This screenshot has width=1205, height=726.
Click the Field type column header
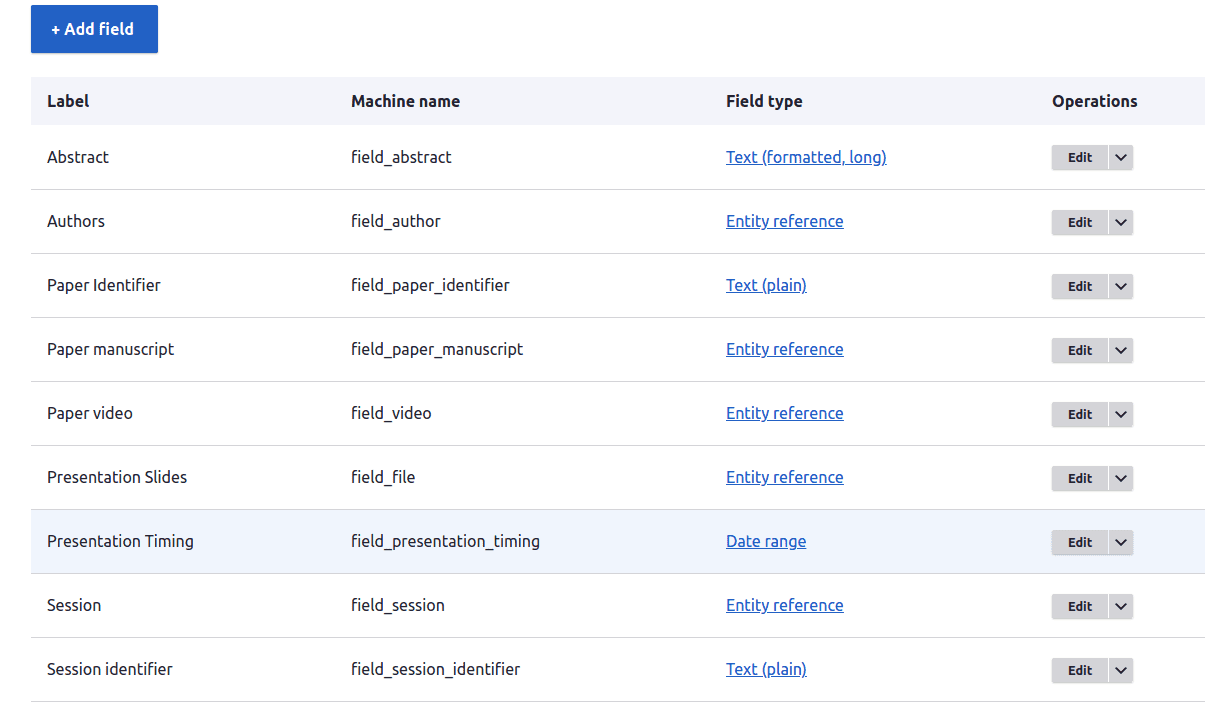click(764, 101)
